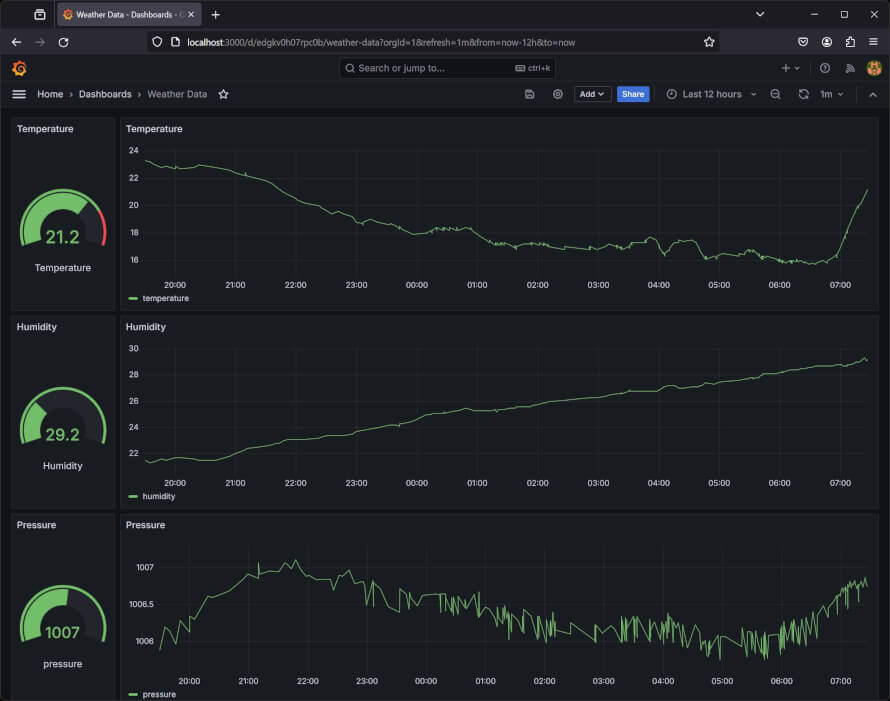The image size is (890, 701).
Task: Open the browser extensions icon
Action: click(x=850, y=42)
